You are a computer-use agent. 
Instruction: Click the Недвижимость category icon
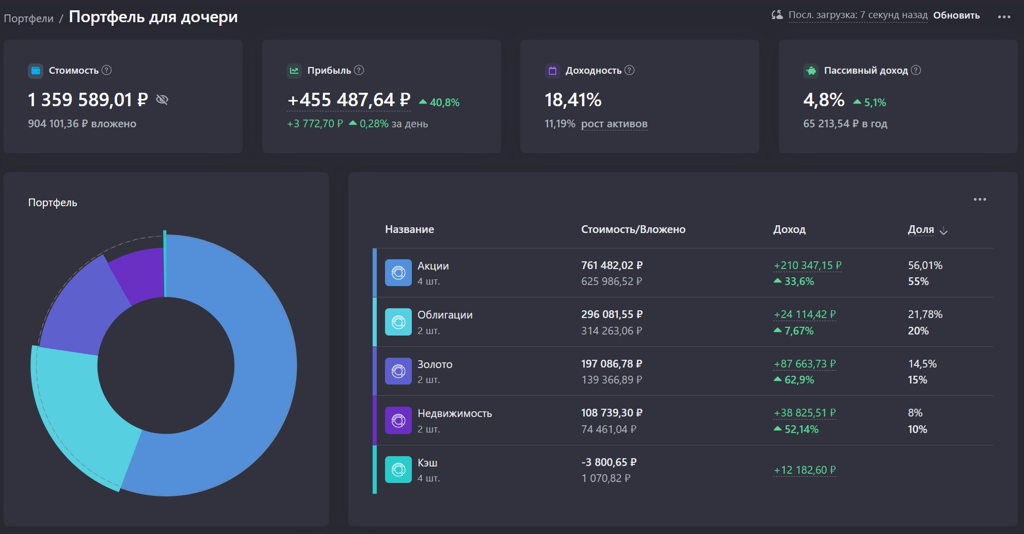(x=398, y=420)
